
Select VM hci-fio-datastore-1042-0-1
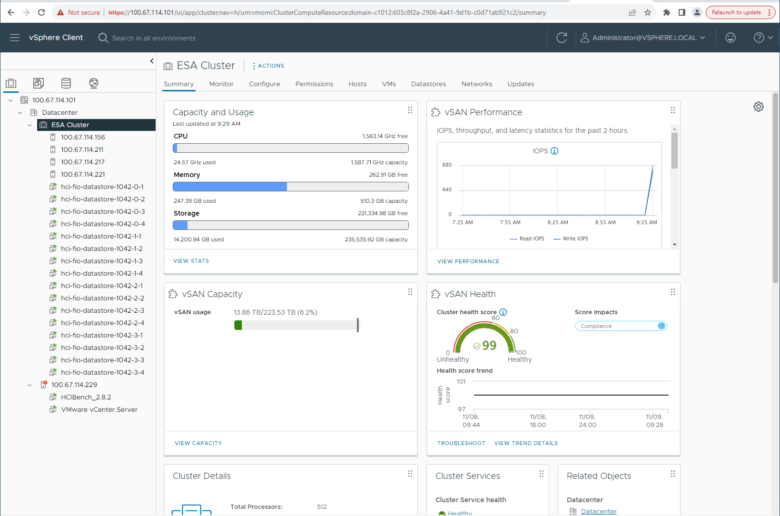[102, 187]
